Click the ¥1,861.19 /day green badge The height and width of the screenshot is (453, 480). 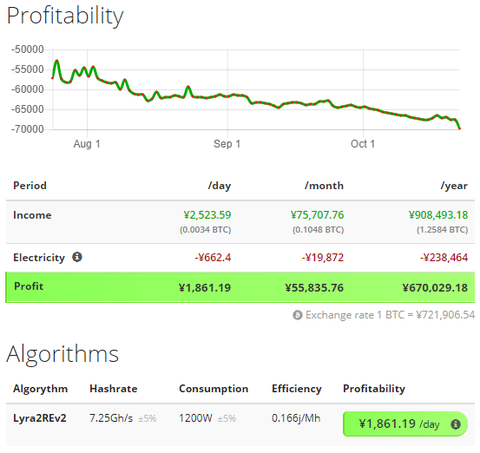(405, 424)
